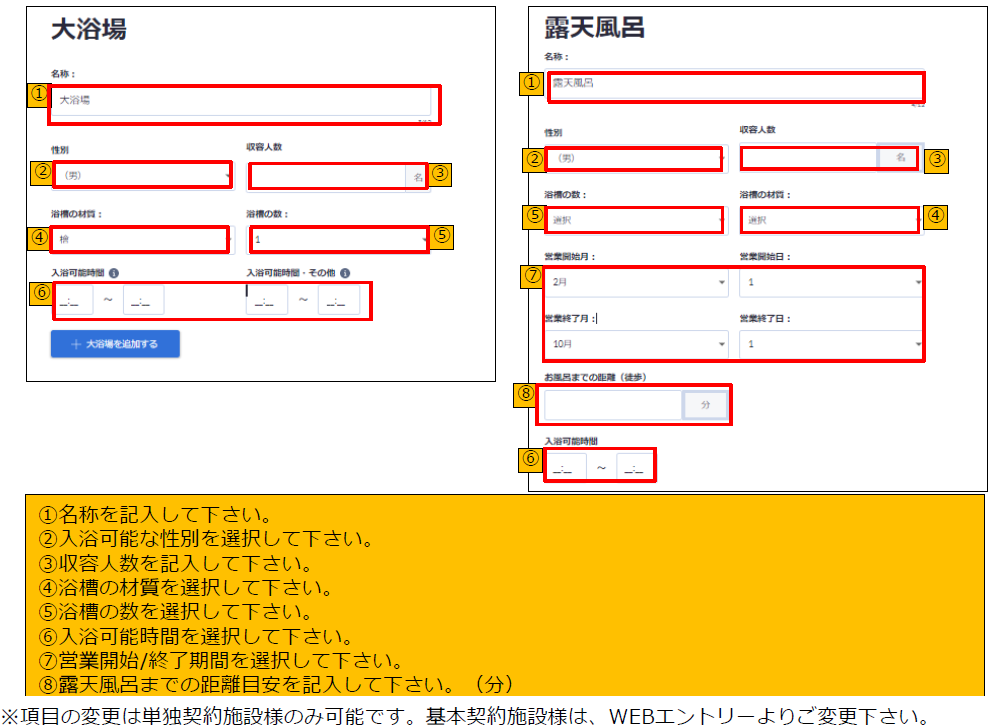Open 性別 dropdown in 大浴場 form
The width and height of the screenshot is (992, 727).
[141, 175]
